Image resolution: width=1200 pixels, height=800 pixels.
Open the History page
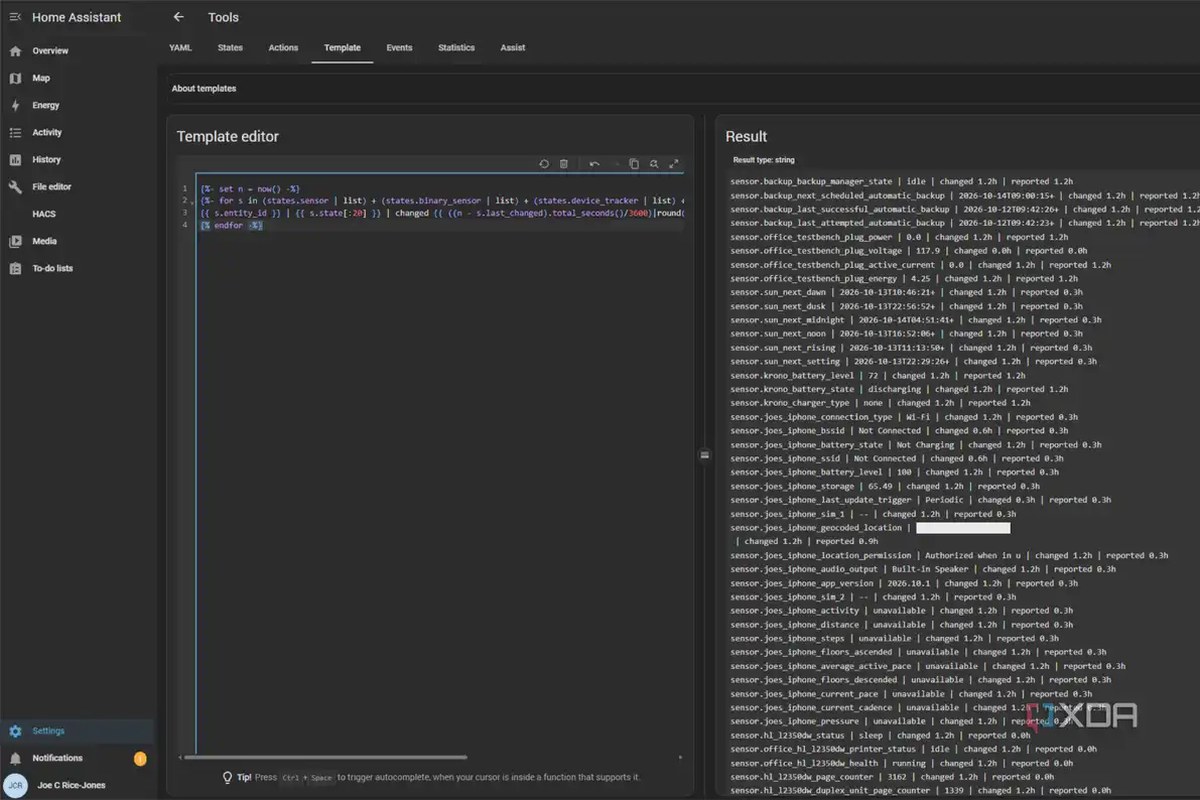(78, 159)
